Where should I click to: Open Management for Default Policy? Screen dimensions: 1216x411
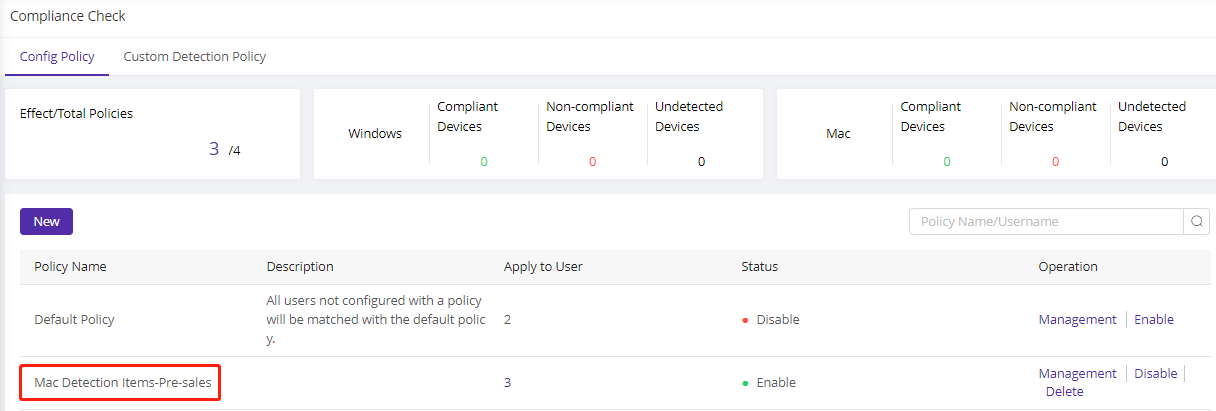tap(1077, 320)
